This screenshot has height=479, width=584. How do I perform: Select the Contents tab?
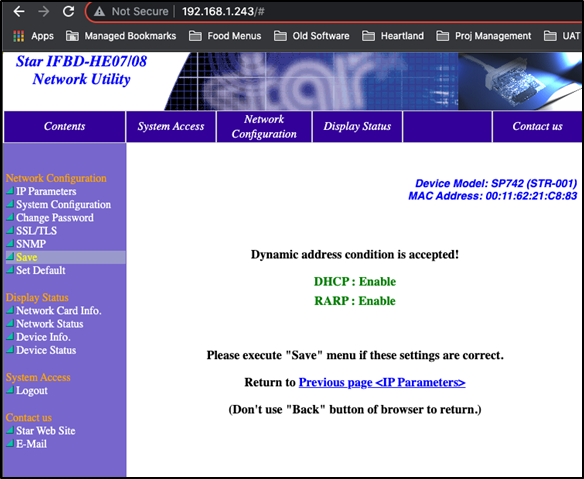point(64,126)
